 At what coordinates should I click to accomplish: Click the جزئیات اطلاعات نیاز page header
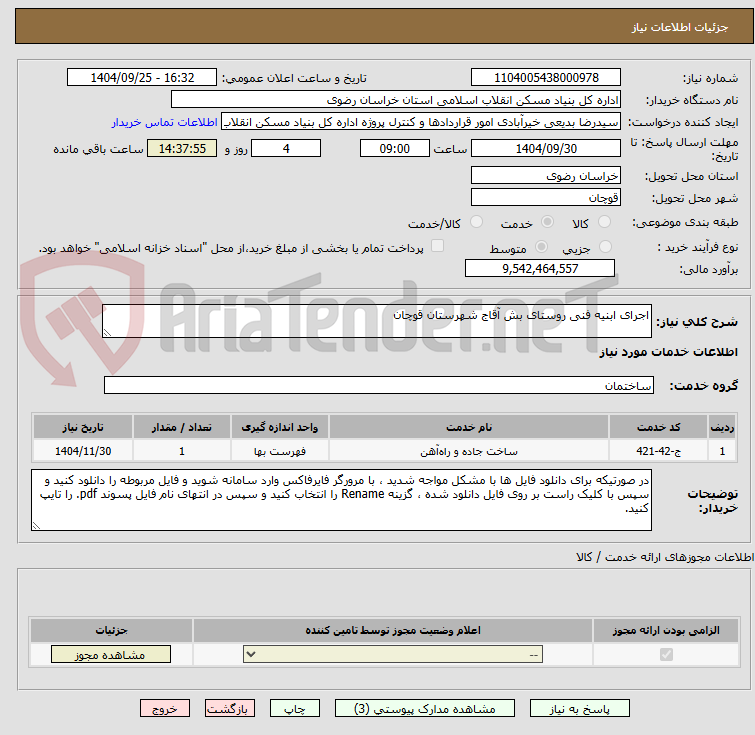point(680,27)
